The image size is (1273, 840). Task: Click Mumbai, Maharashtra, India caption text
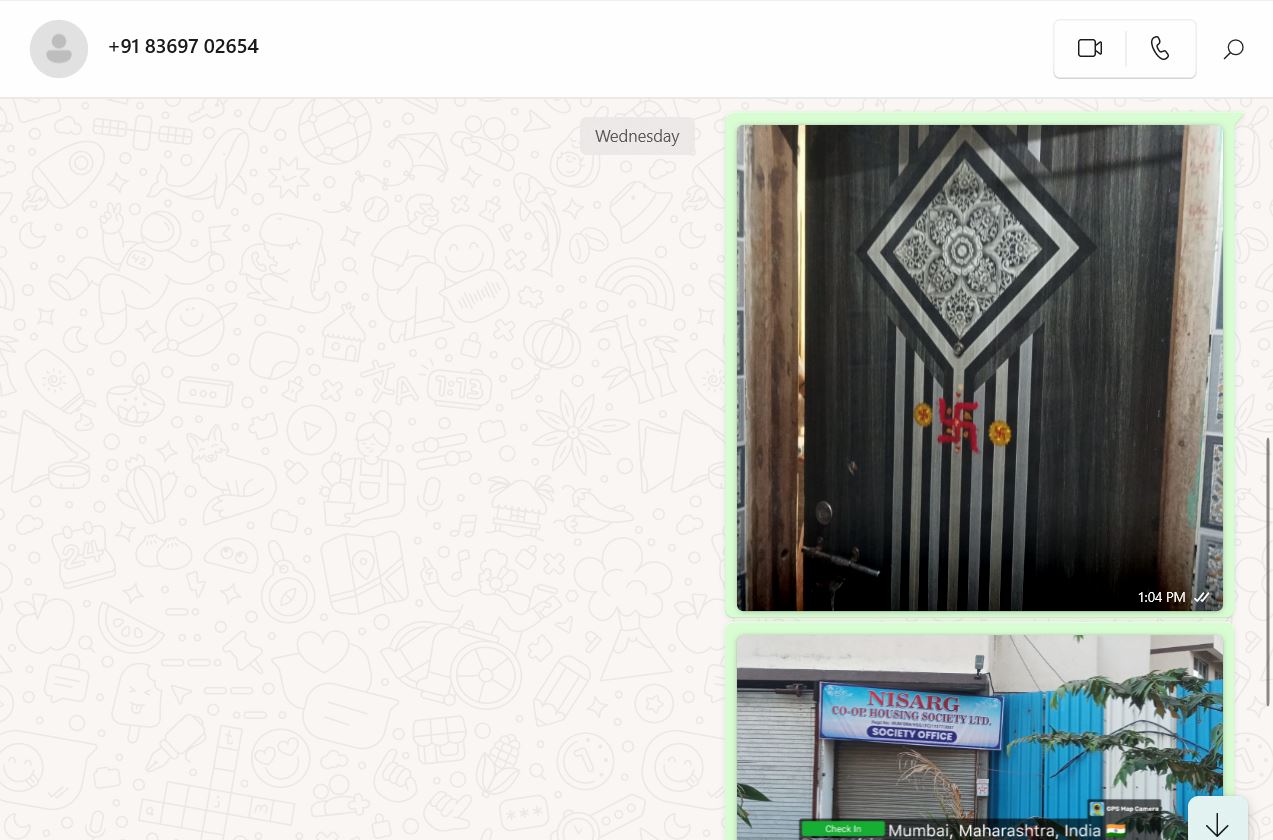994,830
